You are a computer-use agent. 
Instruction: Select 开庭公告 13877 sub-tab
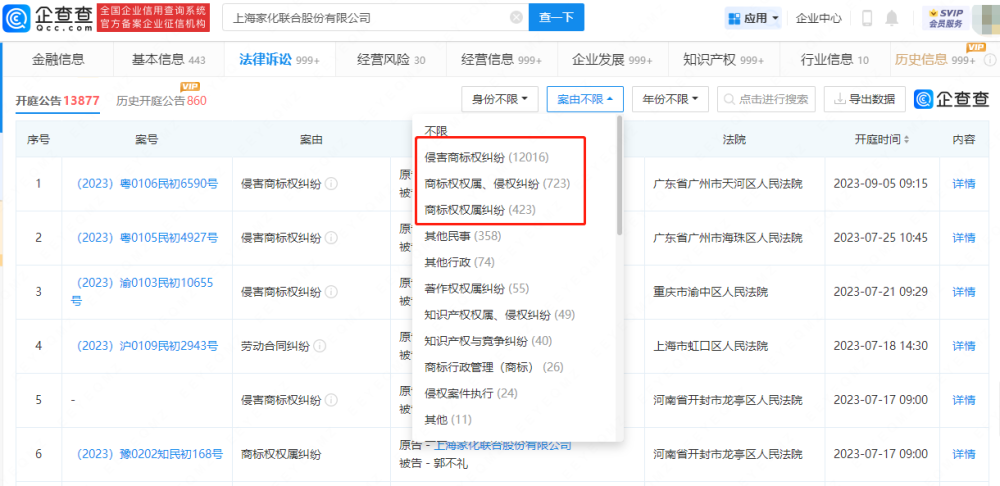pos(57,101)
